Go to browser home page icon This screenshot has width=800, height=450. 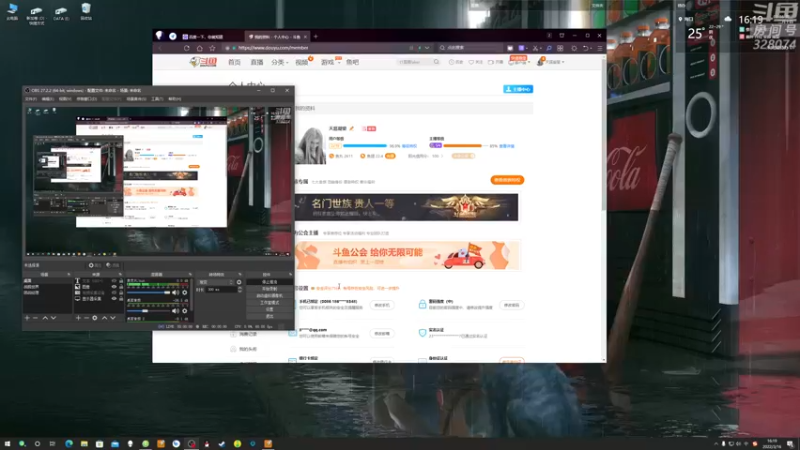pos(199,48)
